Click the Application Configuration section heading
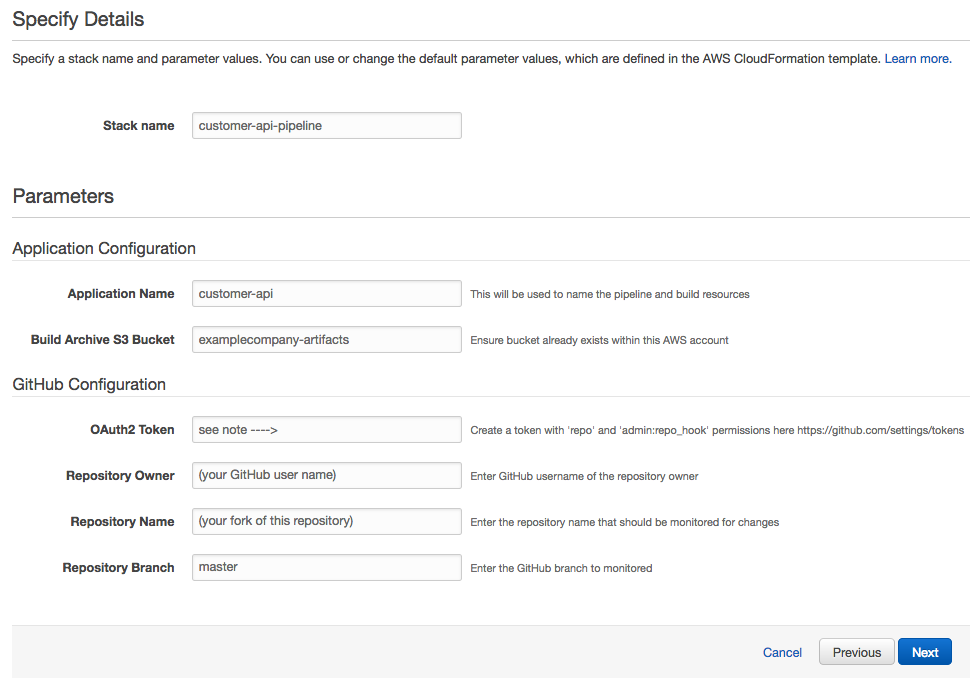Viewport: 975px width, 682px height. (104, 248)
